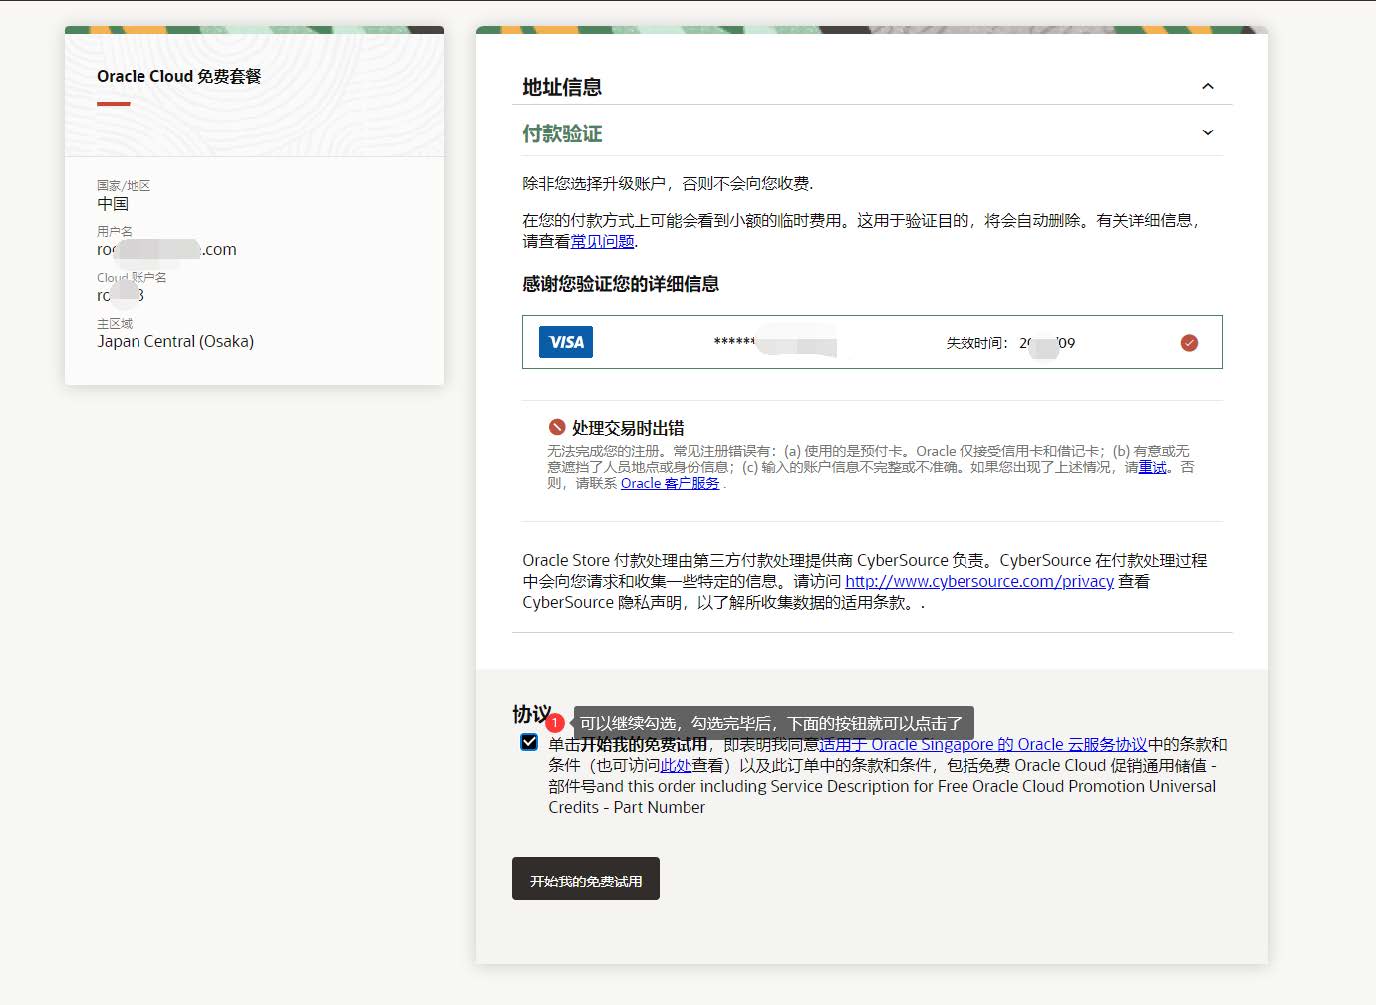The height and width of the screenshot is (1005, 1376).
Task: Select the 国家/地区 label
Action: coord(123,185)
